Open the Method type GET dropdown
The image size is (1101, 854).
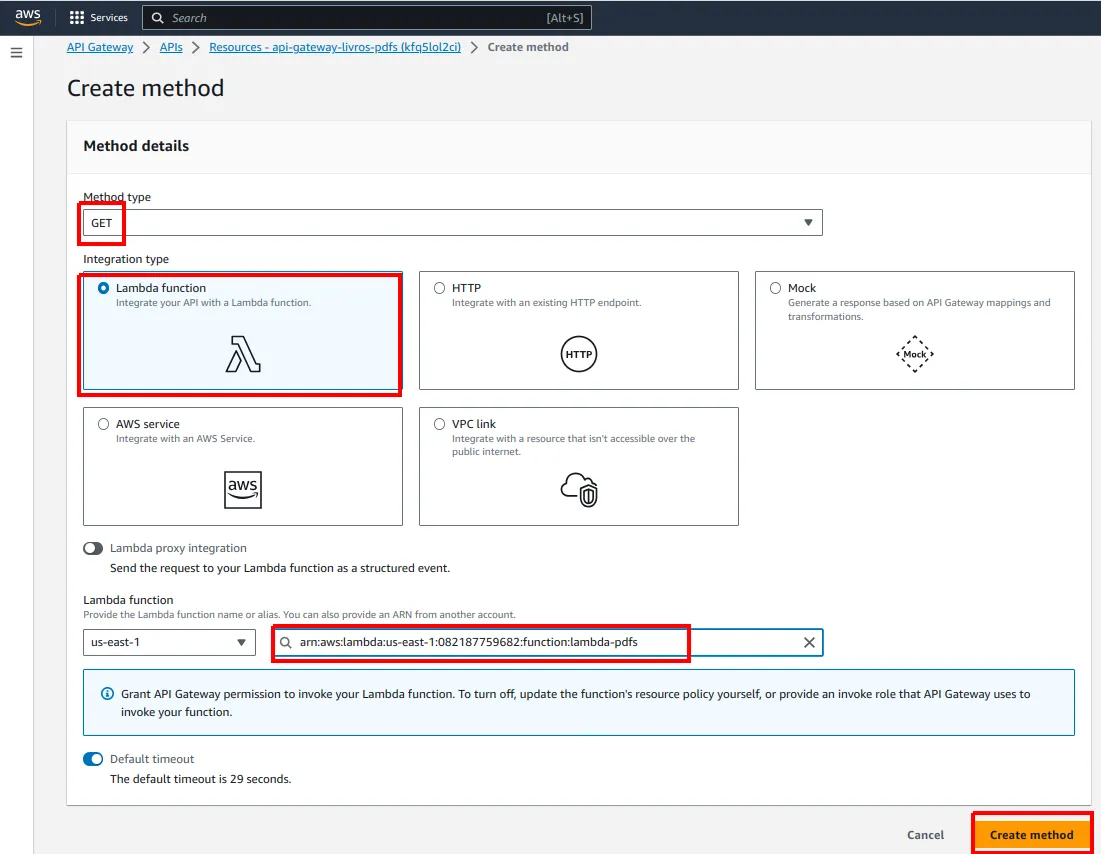click(453, 223)
